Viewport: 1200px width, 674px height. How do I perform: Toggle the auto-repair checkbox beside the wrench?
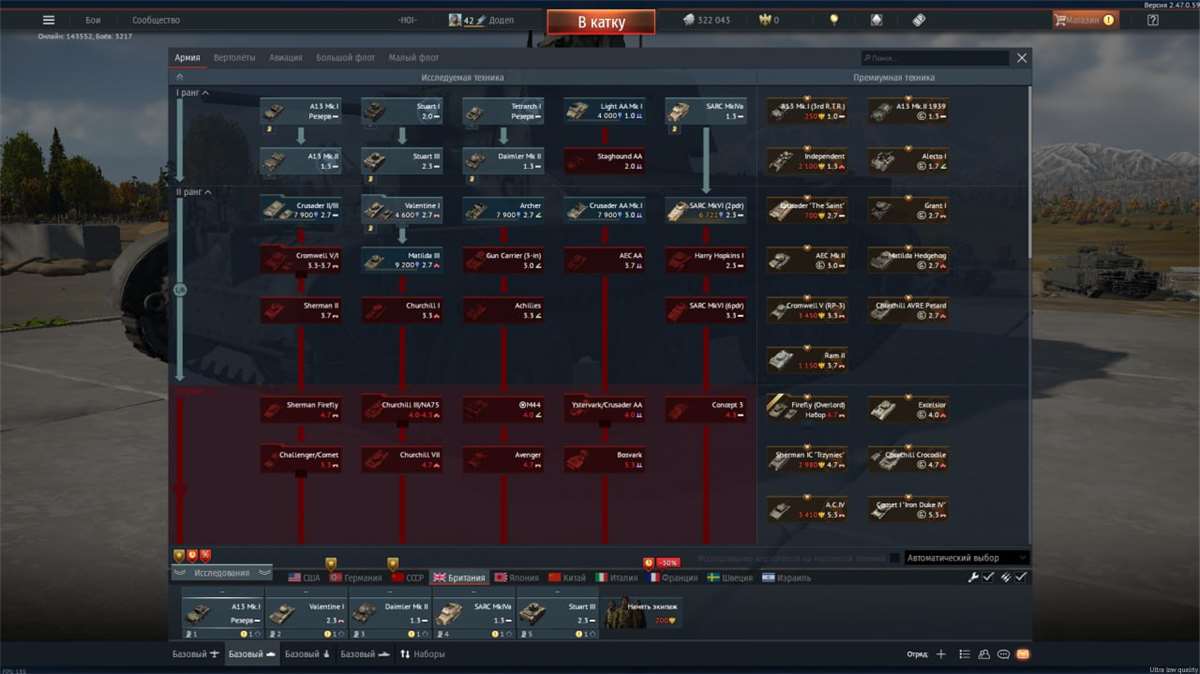pos(988,577)
